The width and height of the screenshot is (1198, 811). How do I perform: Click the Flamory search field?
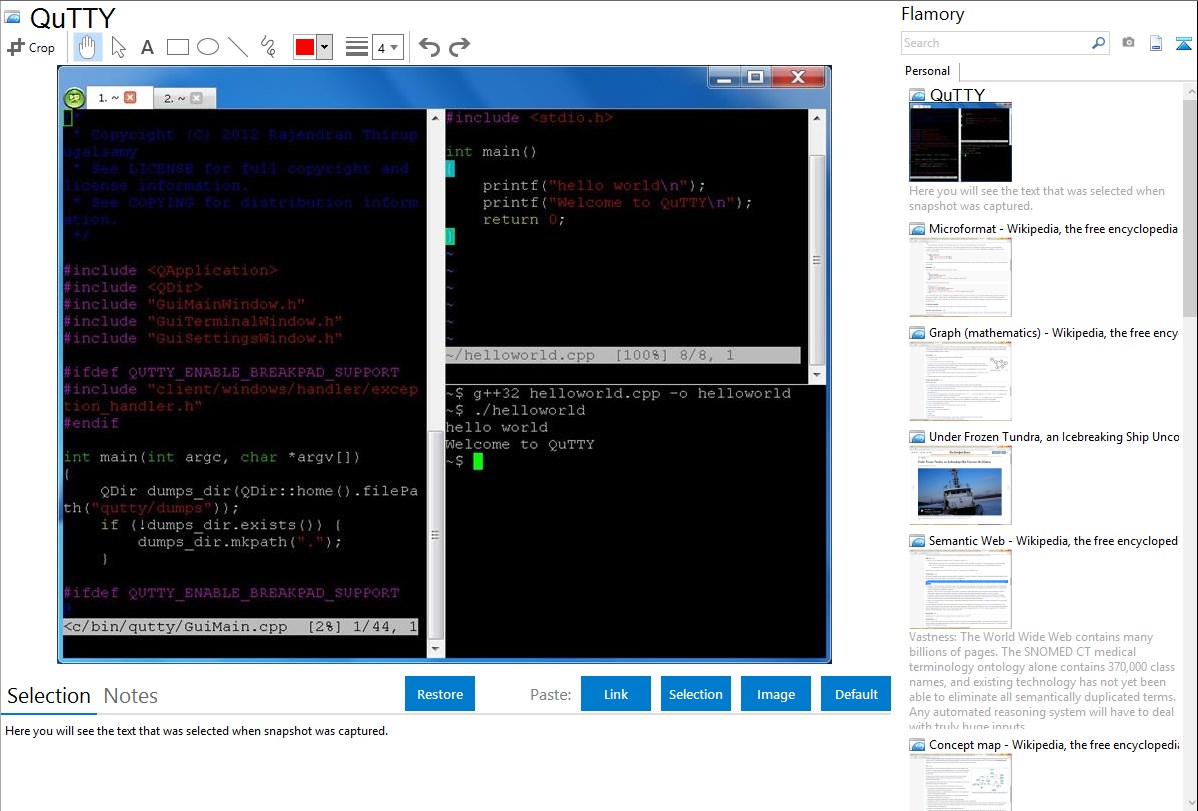tap(996, 43)
